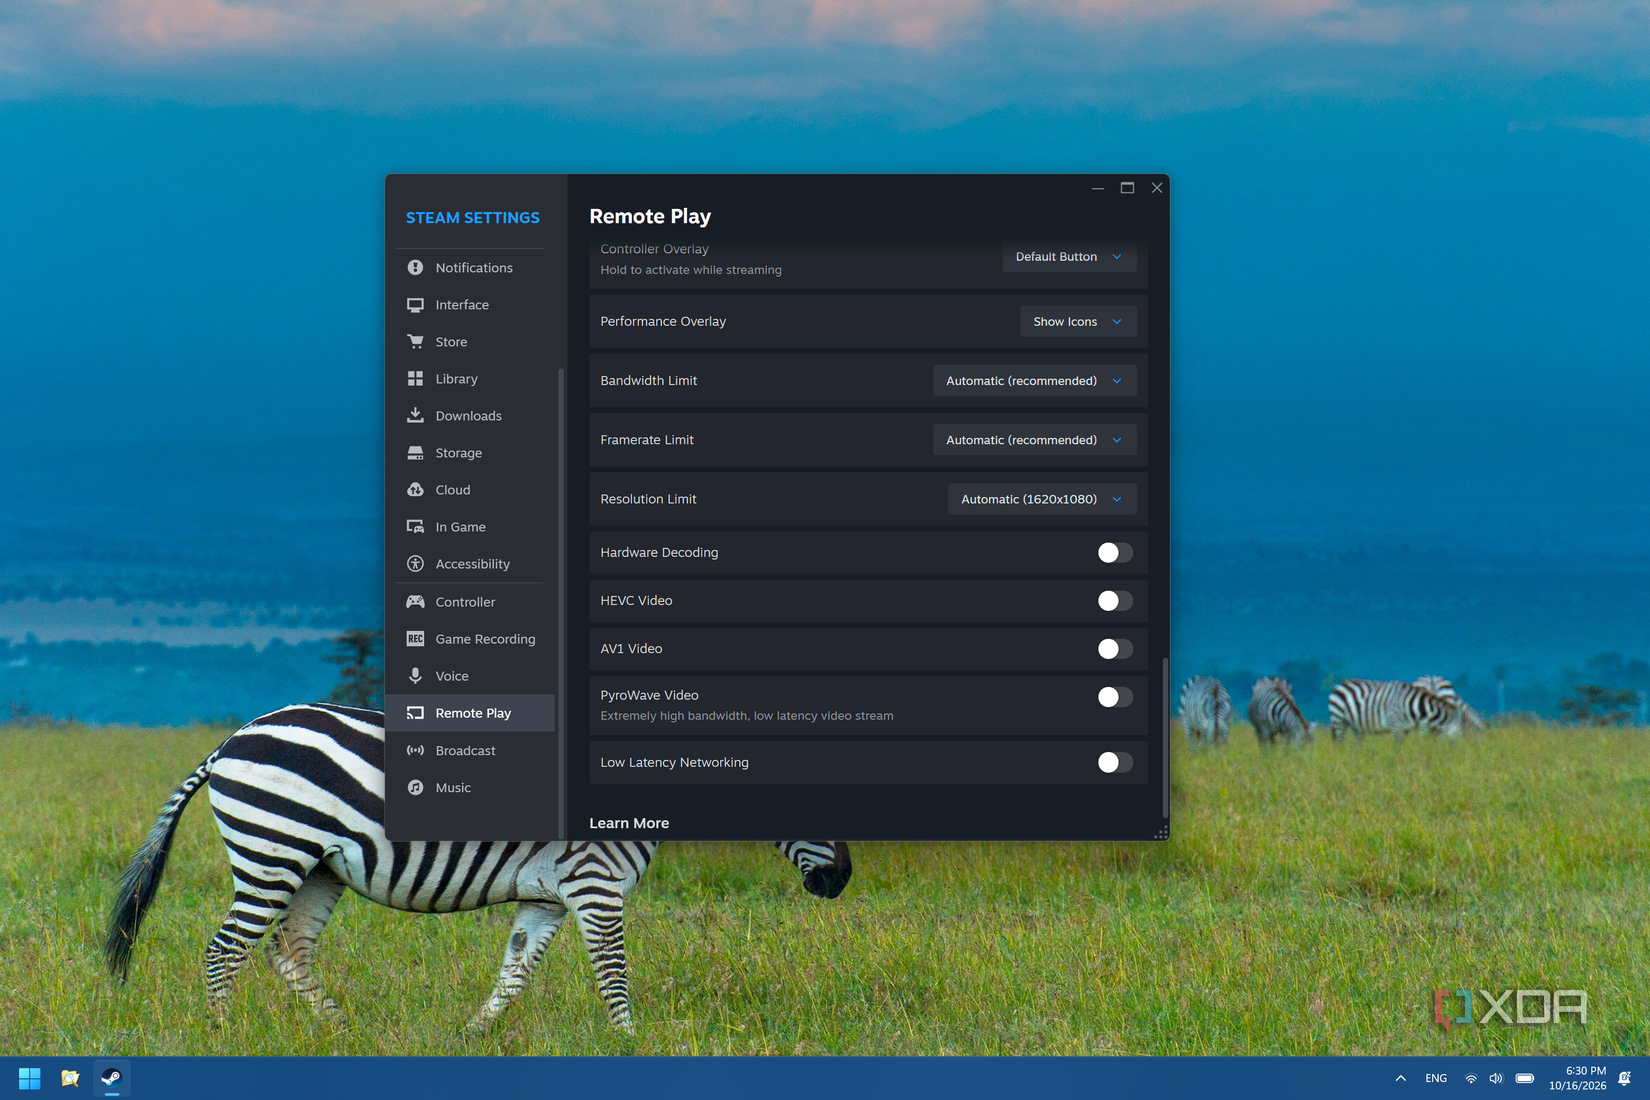Click the Store shopping cart icon

pyautogui.click(x=415, y=342)
